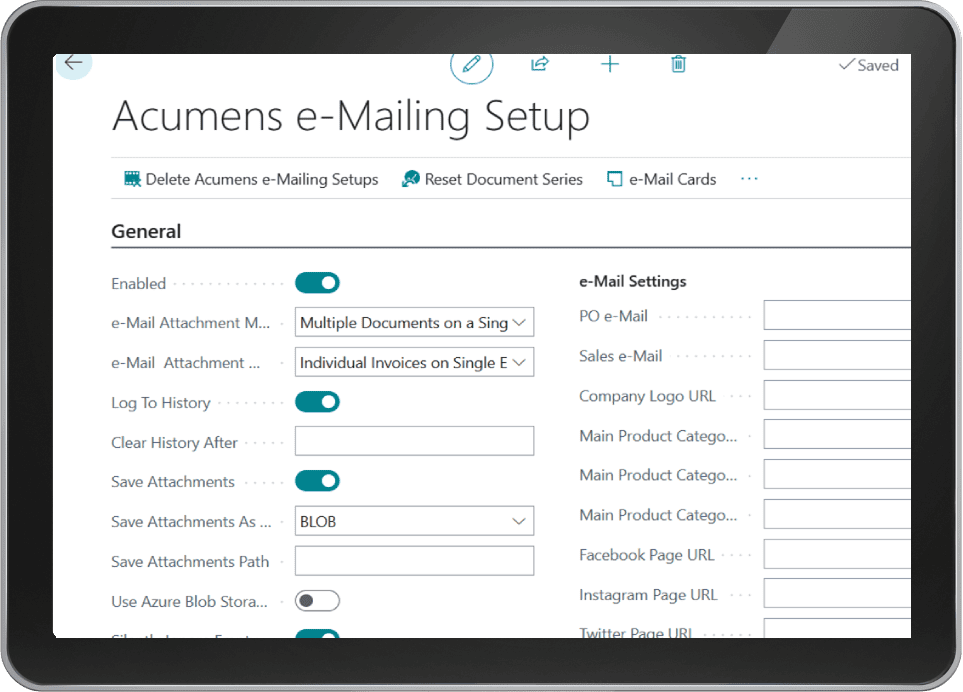Screen dimensions: 963x692
Task: Select e-Mail Cards action
Action: click(x=661, y=179)
